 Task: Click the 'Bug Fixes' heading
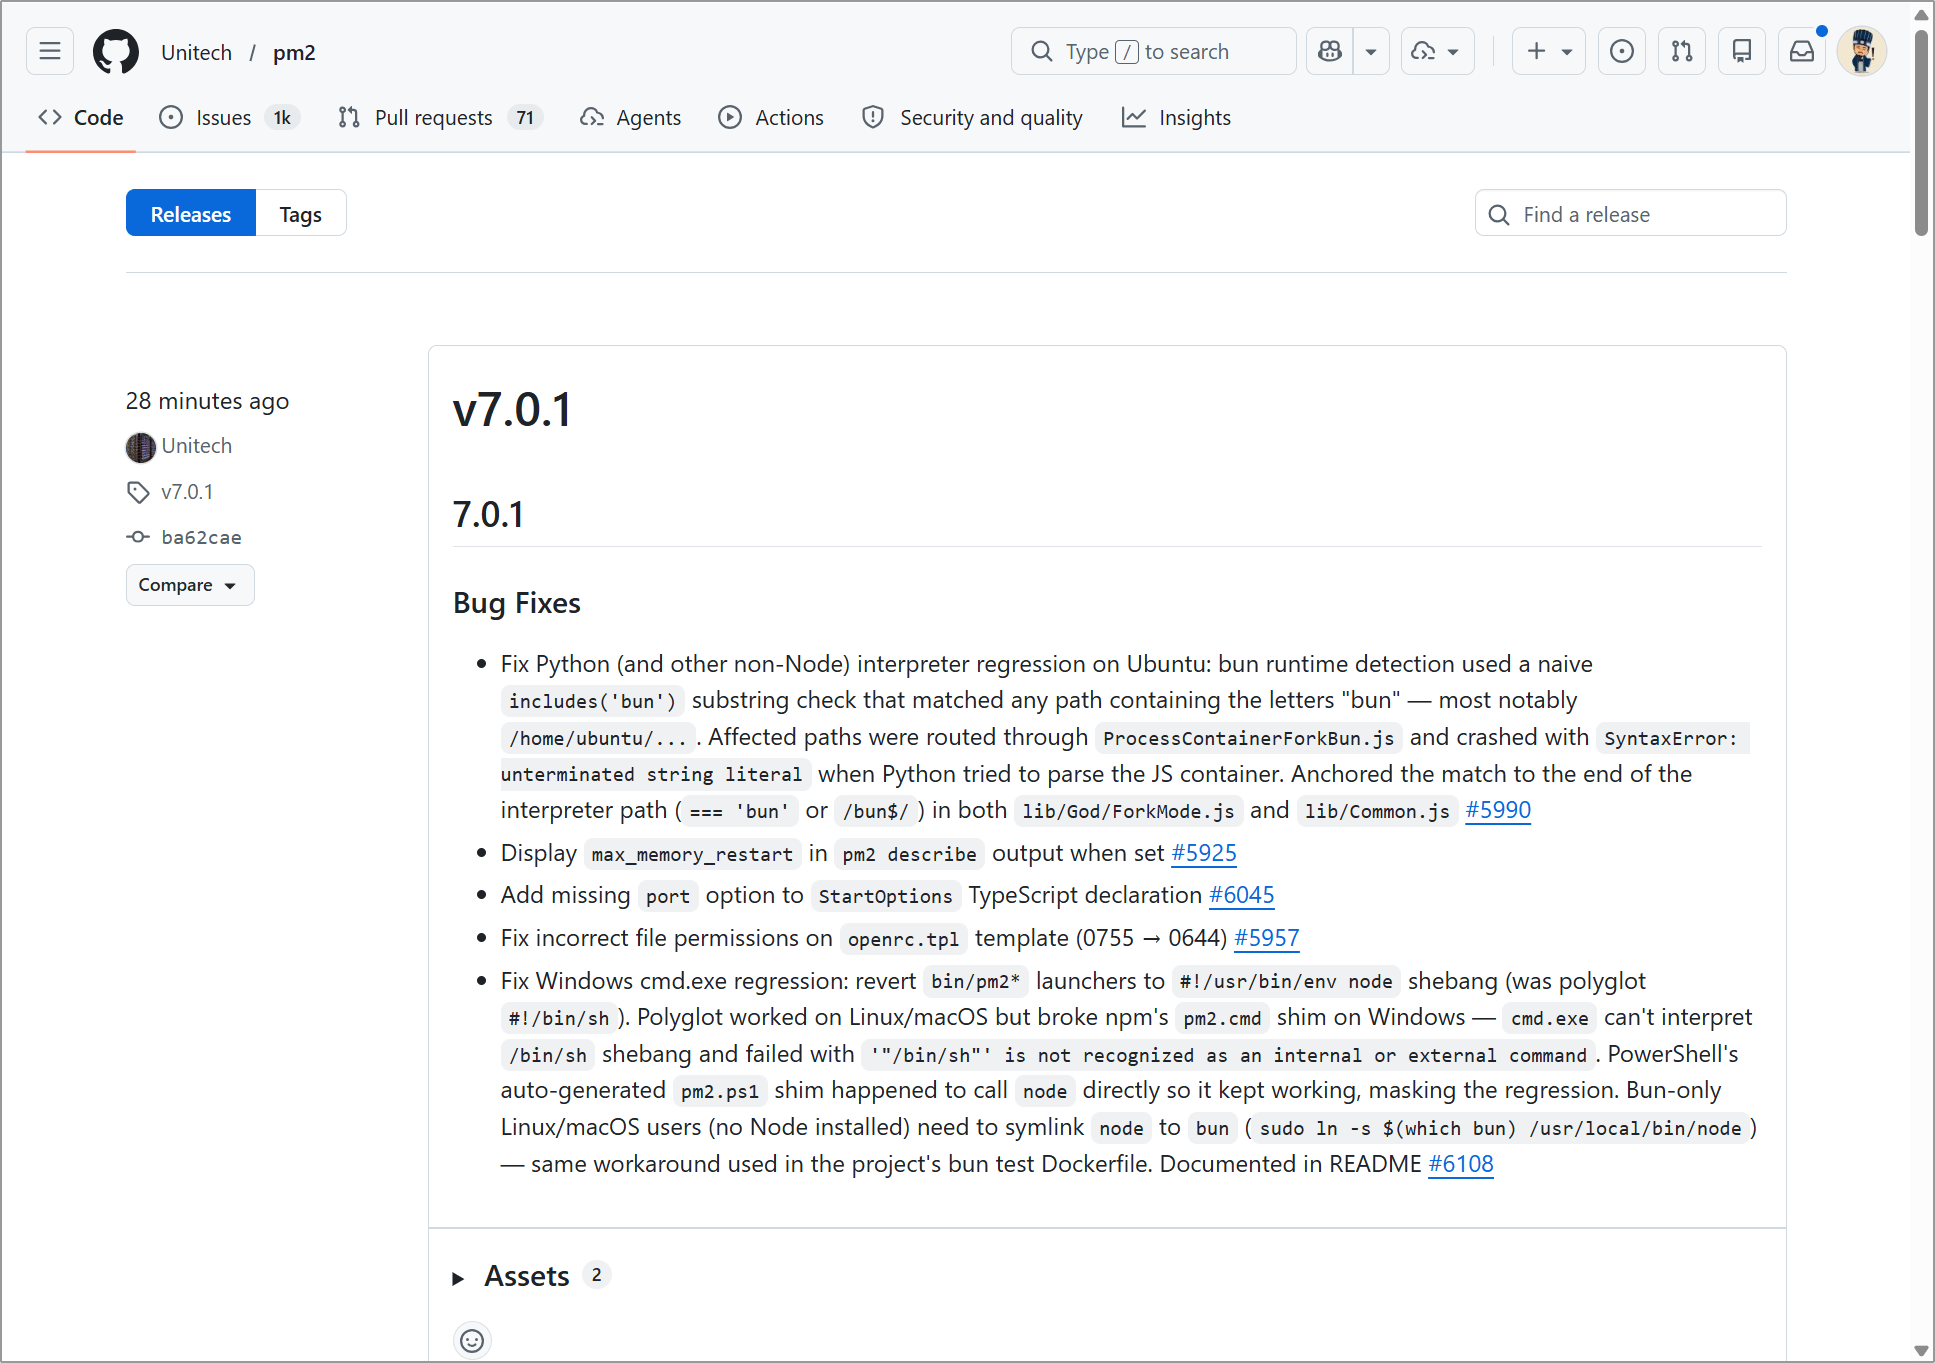(x=517, y=603)
